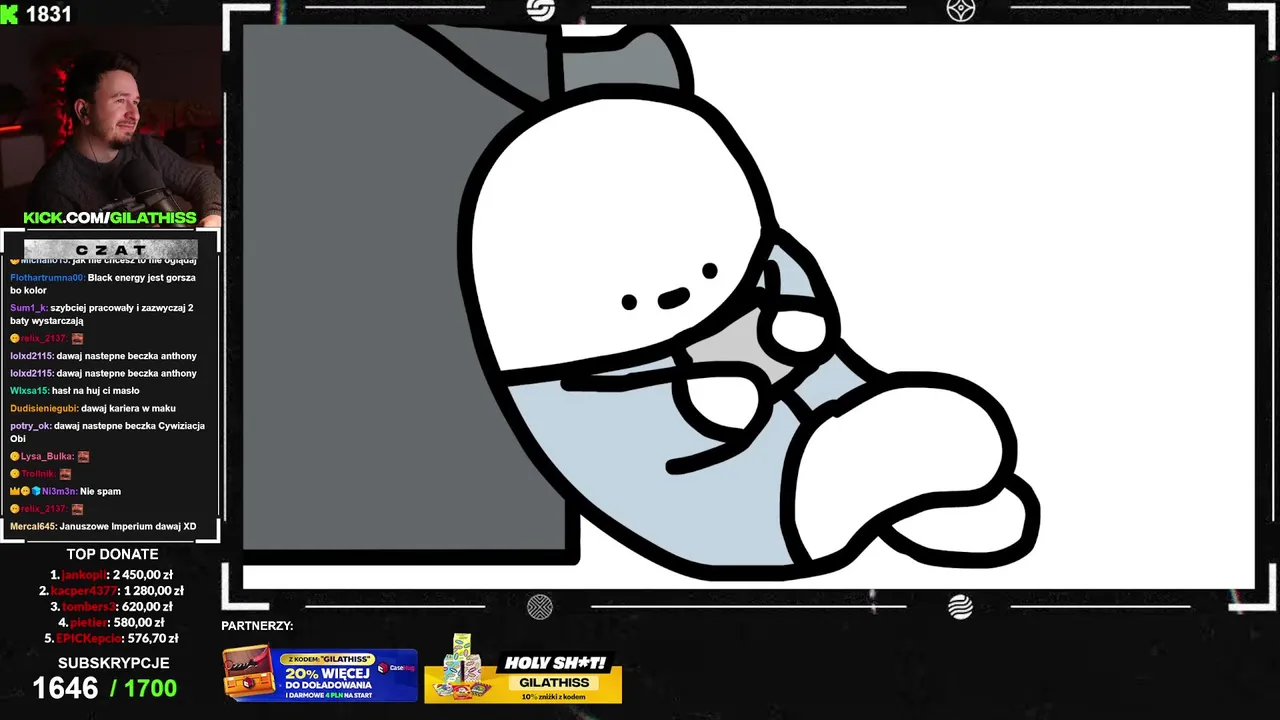Select Flothartrumna00's Black energy message
The height and width of the screenshot is (720, 1280).
103,284
